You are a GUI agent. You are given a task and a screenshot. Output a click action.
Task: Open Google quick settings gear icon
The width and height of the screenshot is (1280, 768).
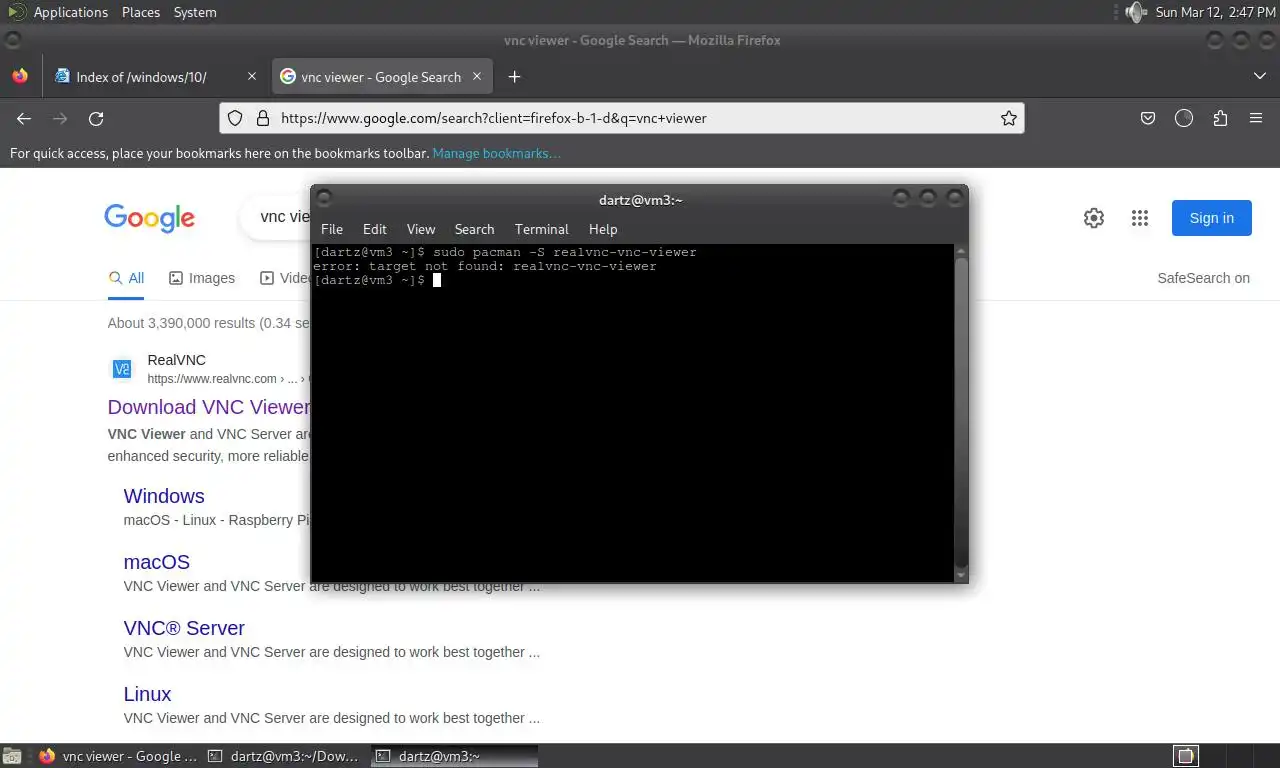tap(1094, 218)
